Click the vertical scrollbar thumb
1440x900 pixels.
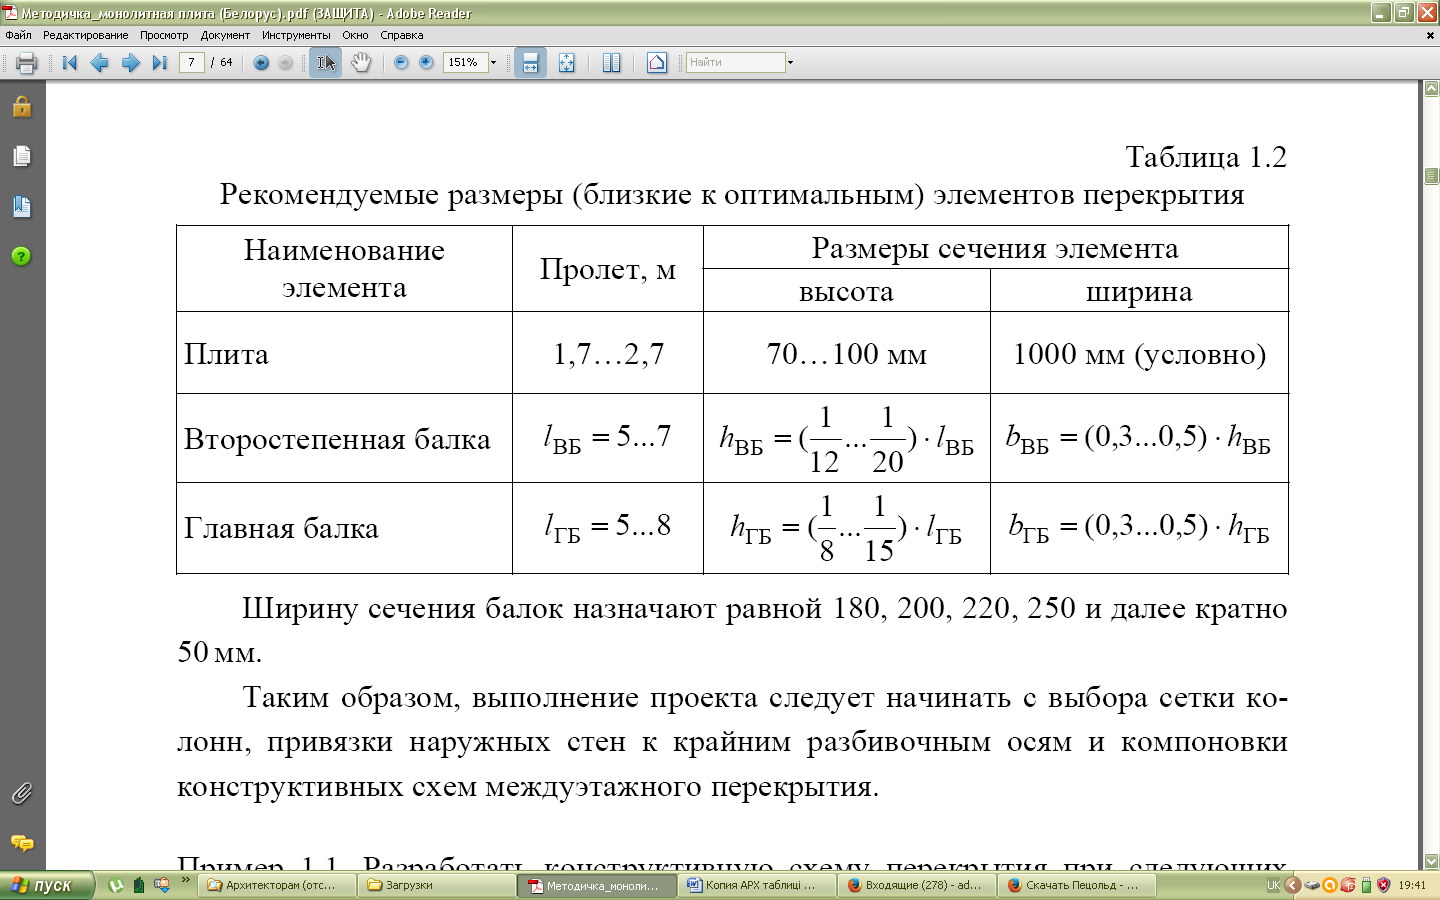point(1431,176)
